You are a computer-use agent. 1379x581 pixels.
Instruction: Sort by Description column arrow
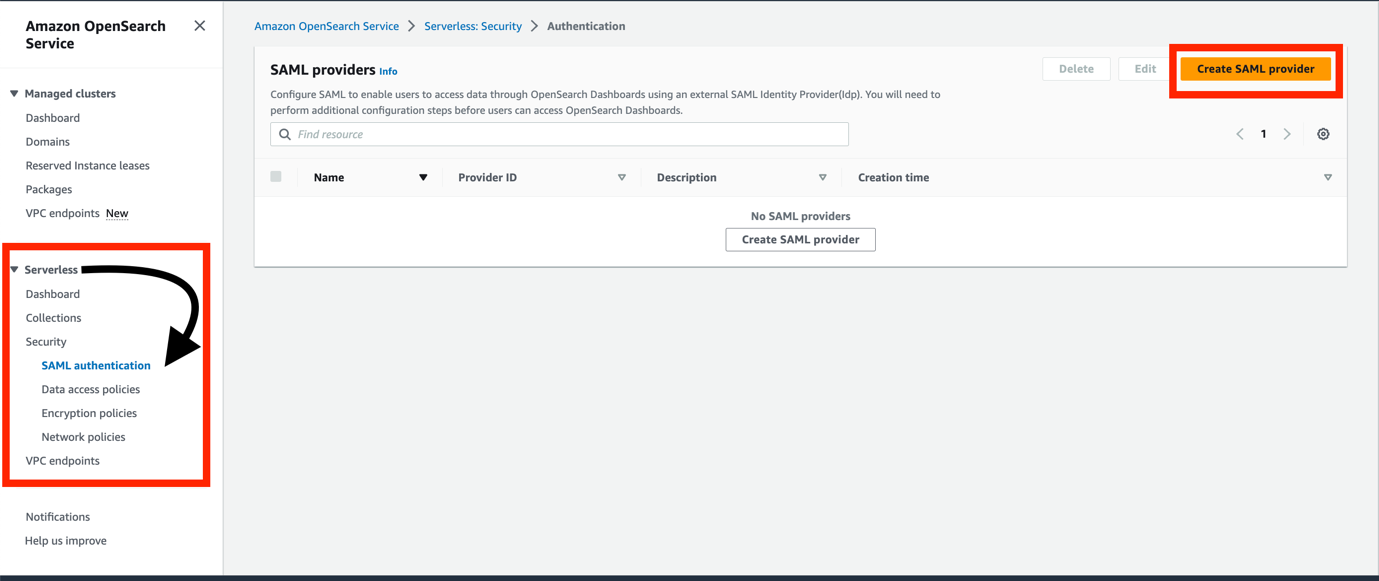[x=823, y=178]
